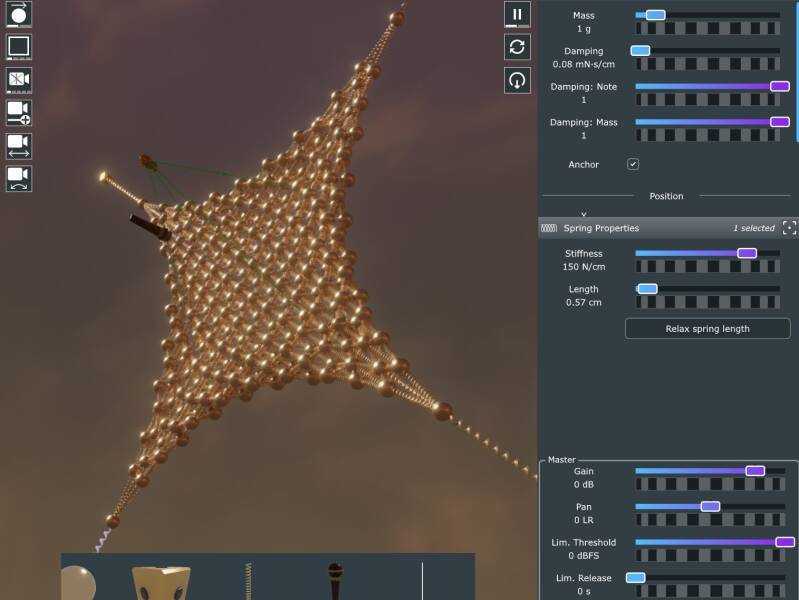The height and width of the screenshot is (600, 799).
Task: Adjust the Stiffness slider handle
Action: tap(746, 254)
